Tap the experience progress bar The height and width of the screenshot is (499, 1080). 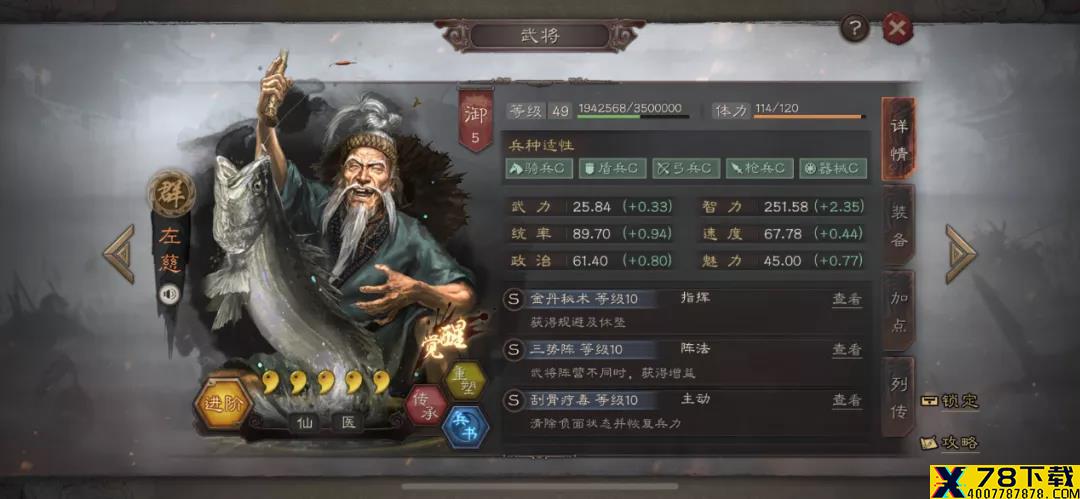[633, 116]
